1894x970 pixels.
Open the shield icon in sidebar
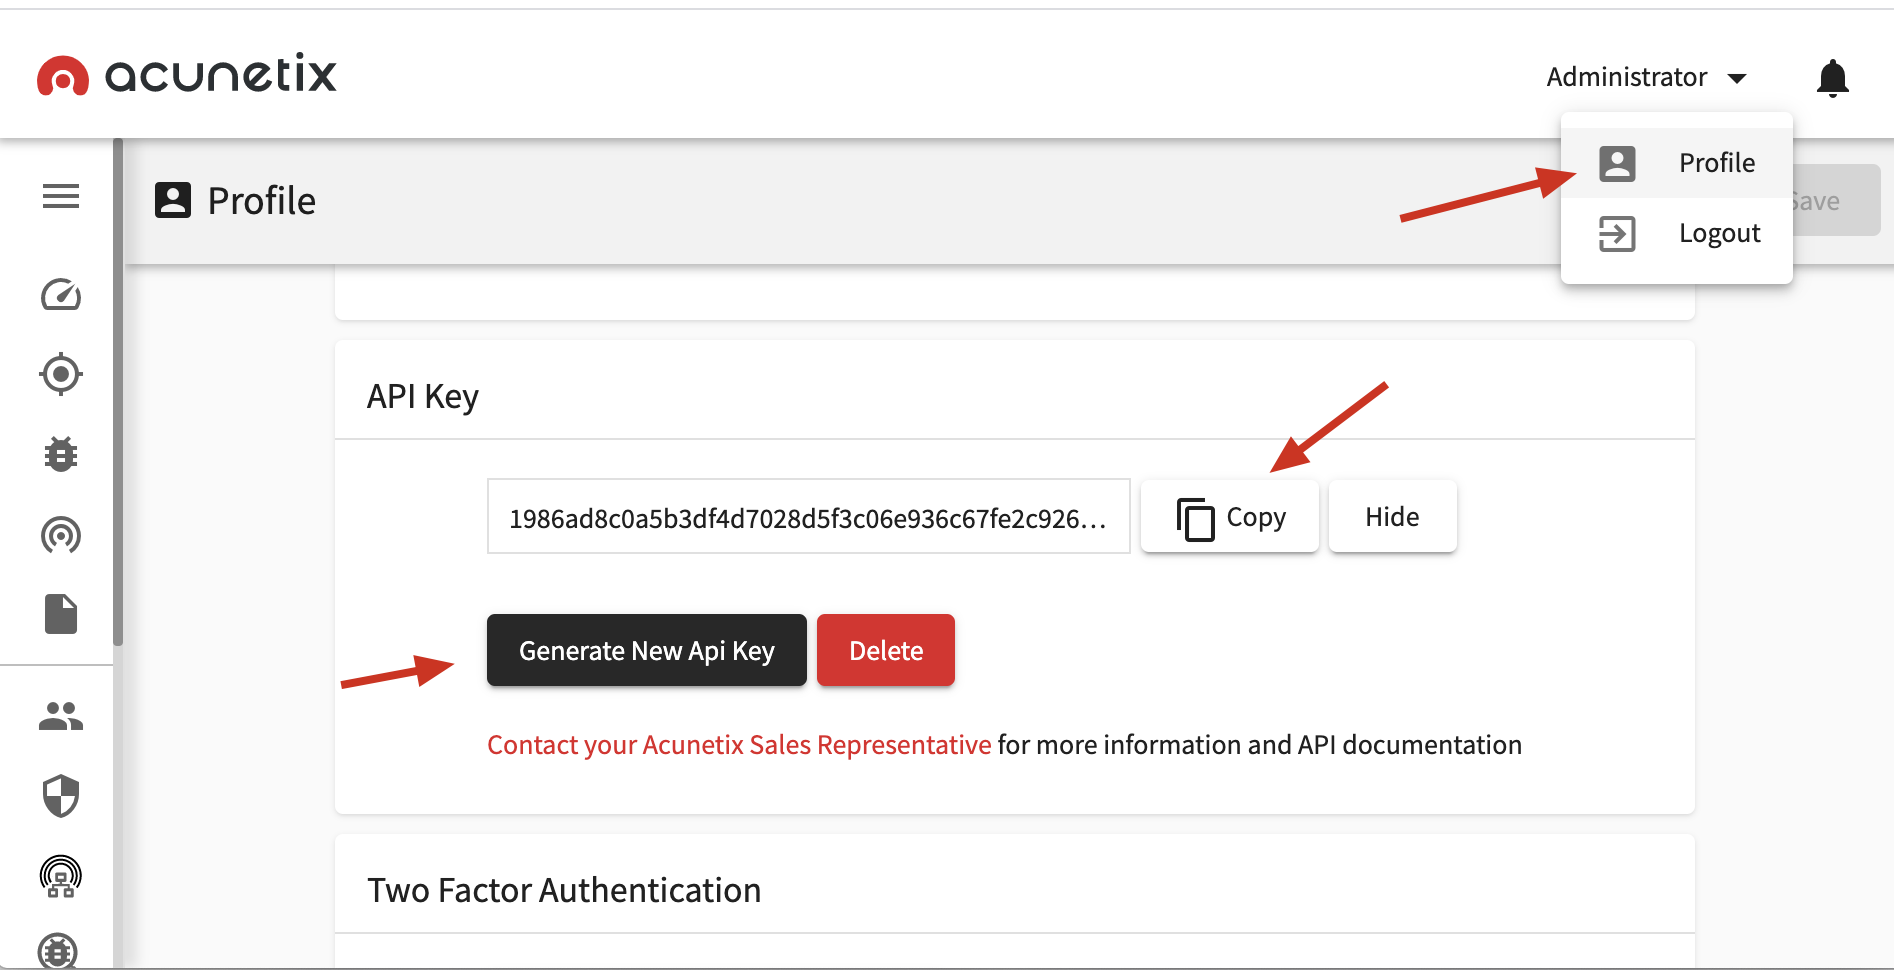pyautogui.click(x=61, y=796)
